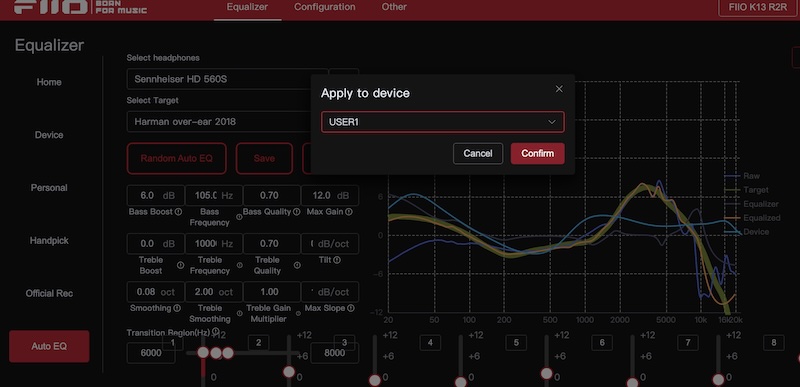Show info for Treble Frequency
This screenshot has width=800, height=387.
(239, 265)
